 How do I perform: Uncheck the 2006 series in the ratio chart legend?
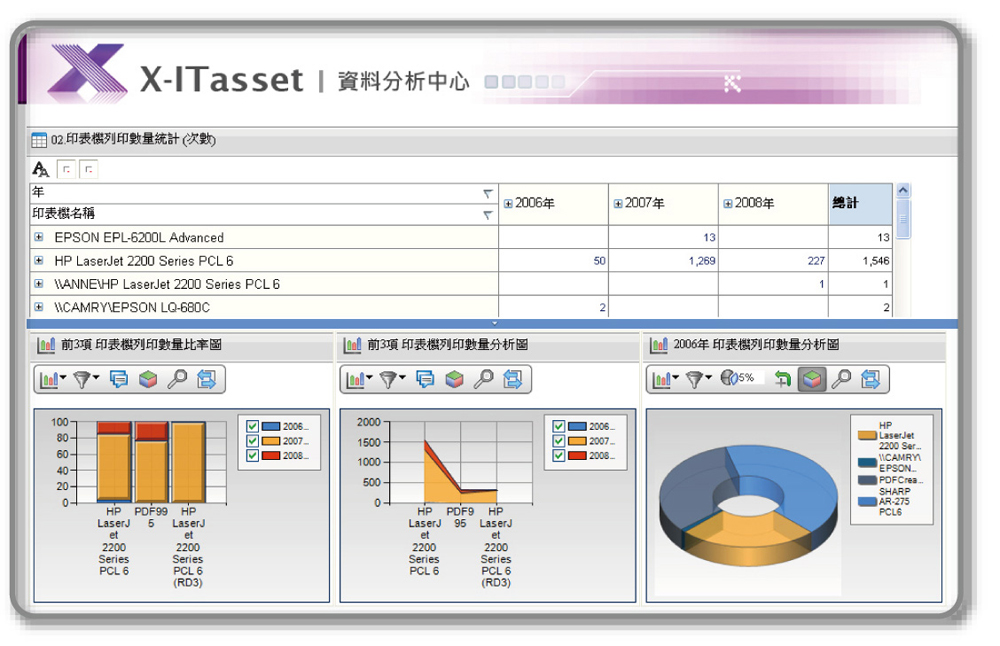pyautogui.click(x=253, y=427)
